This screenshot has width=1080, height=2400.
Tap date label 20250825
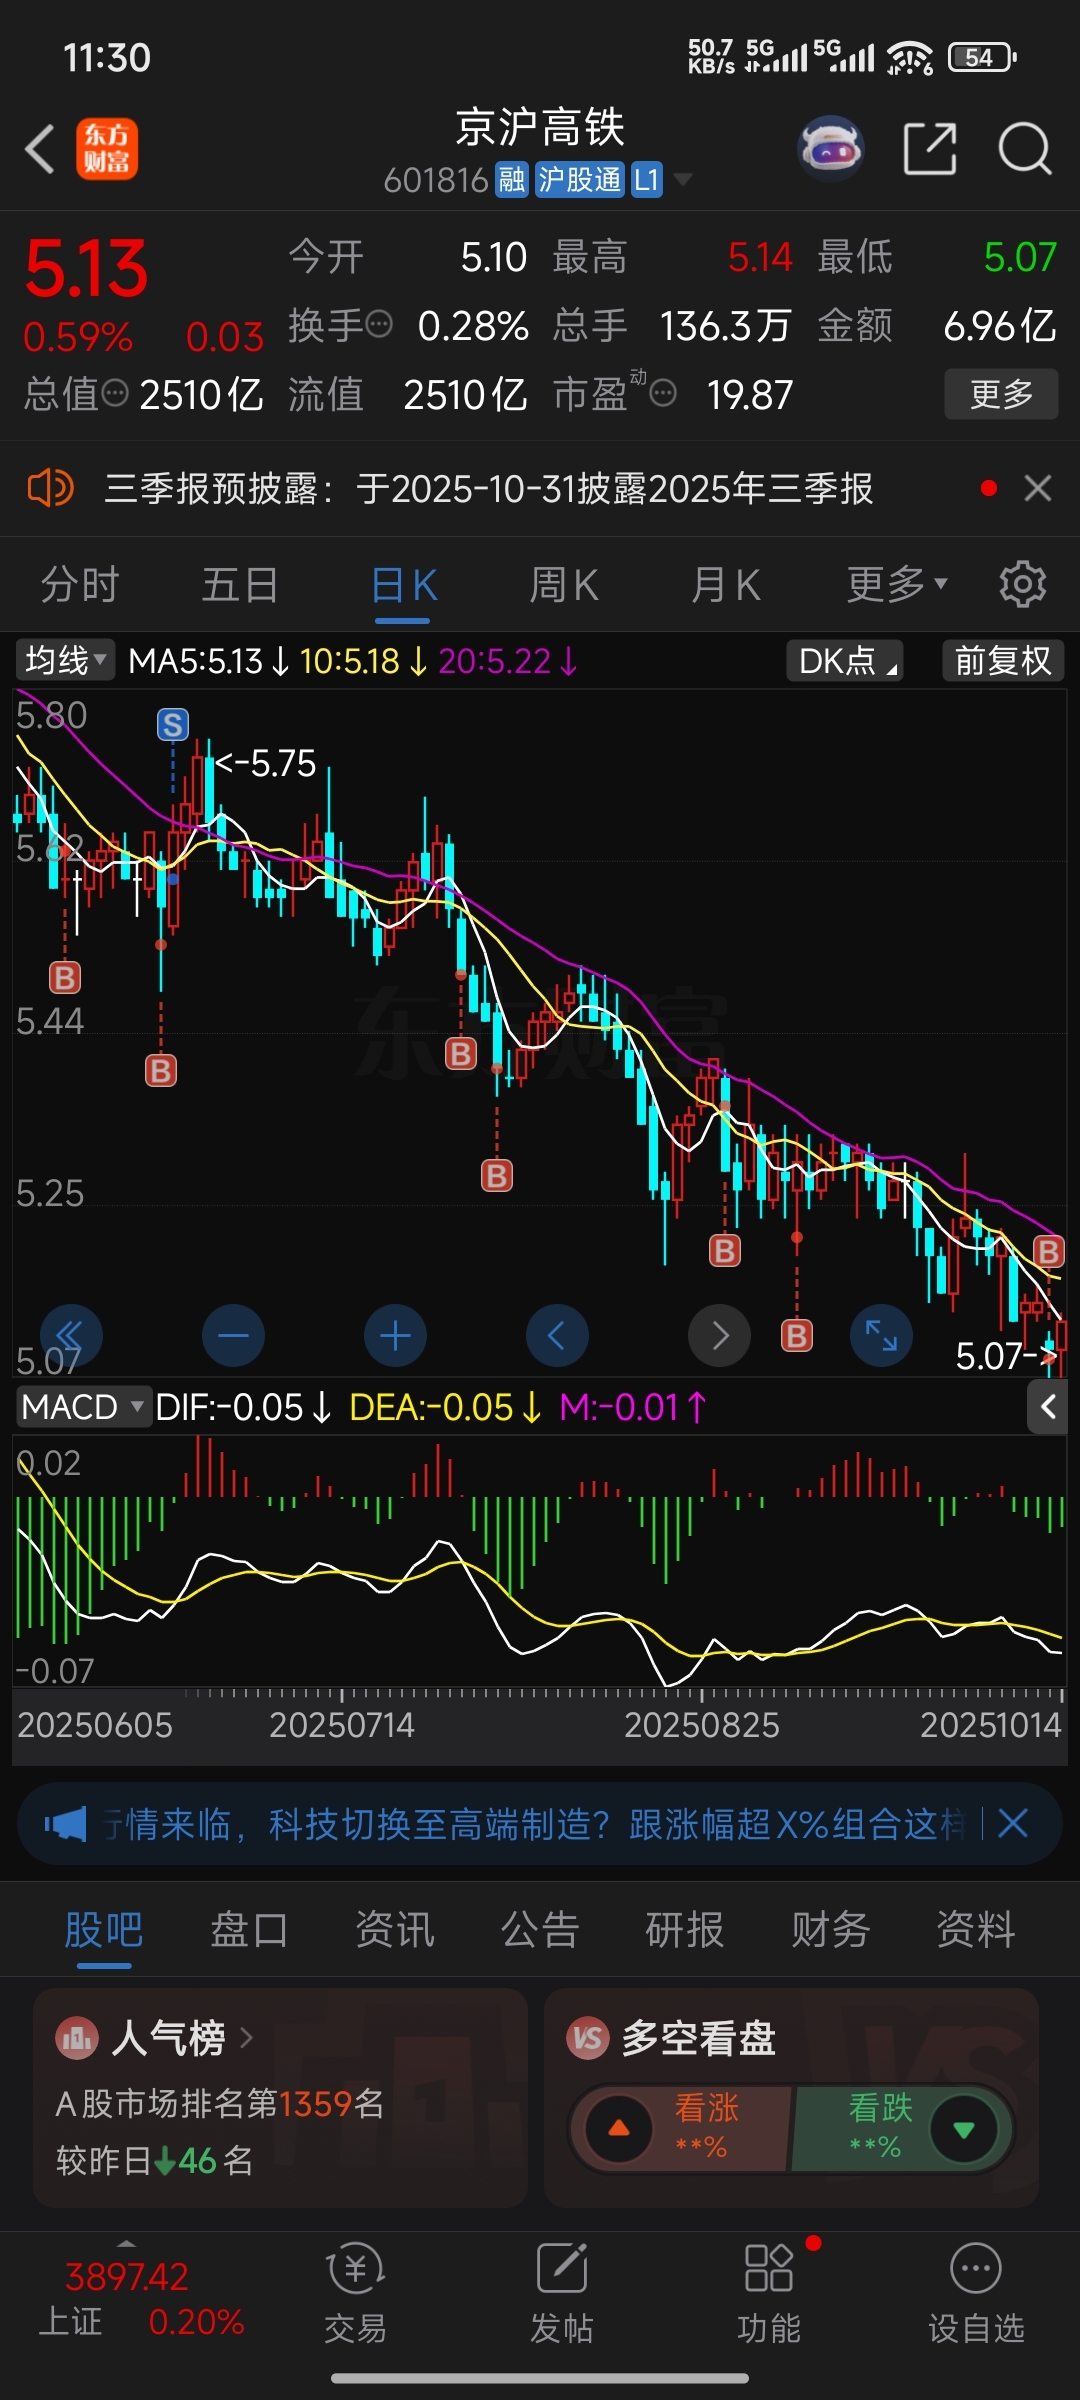pos(702,1725)
